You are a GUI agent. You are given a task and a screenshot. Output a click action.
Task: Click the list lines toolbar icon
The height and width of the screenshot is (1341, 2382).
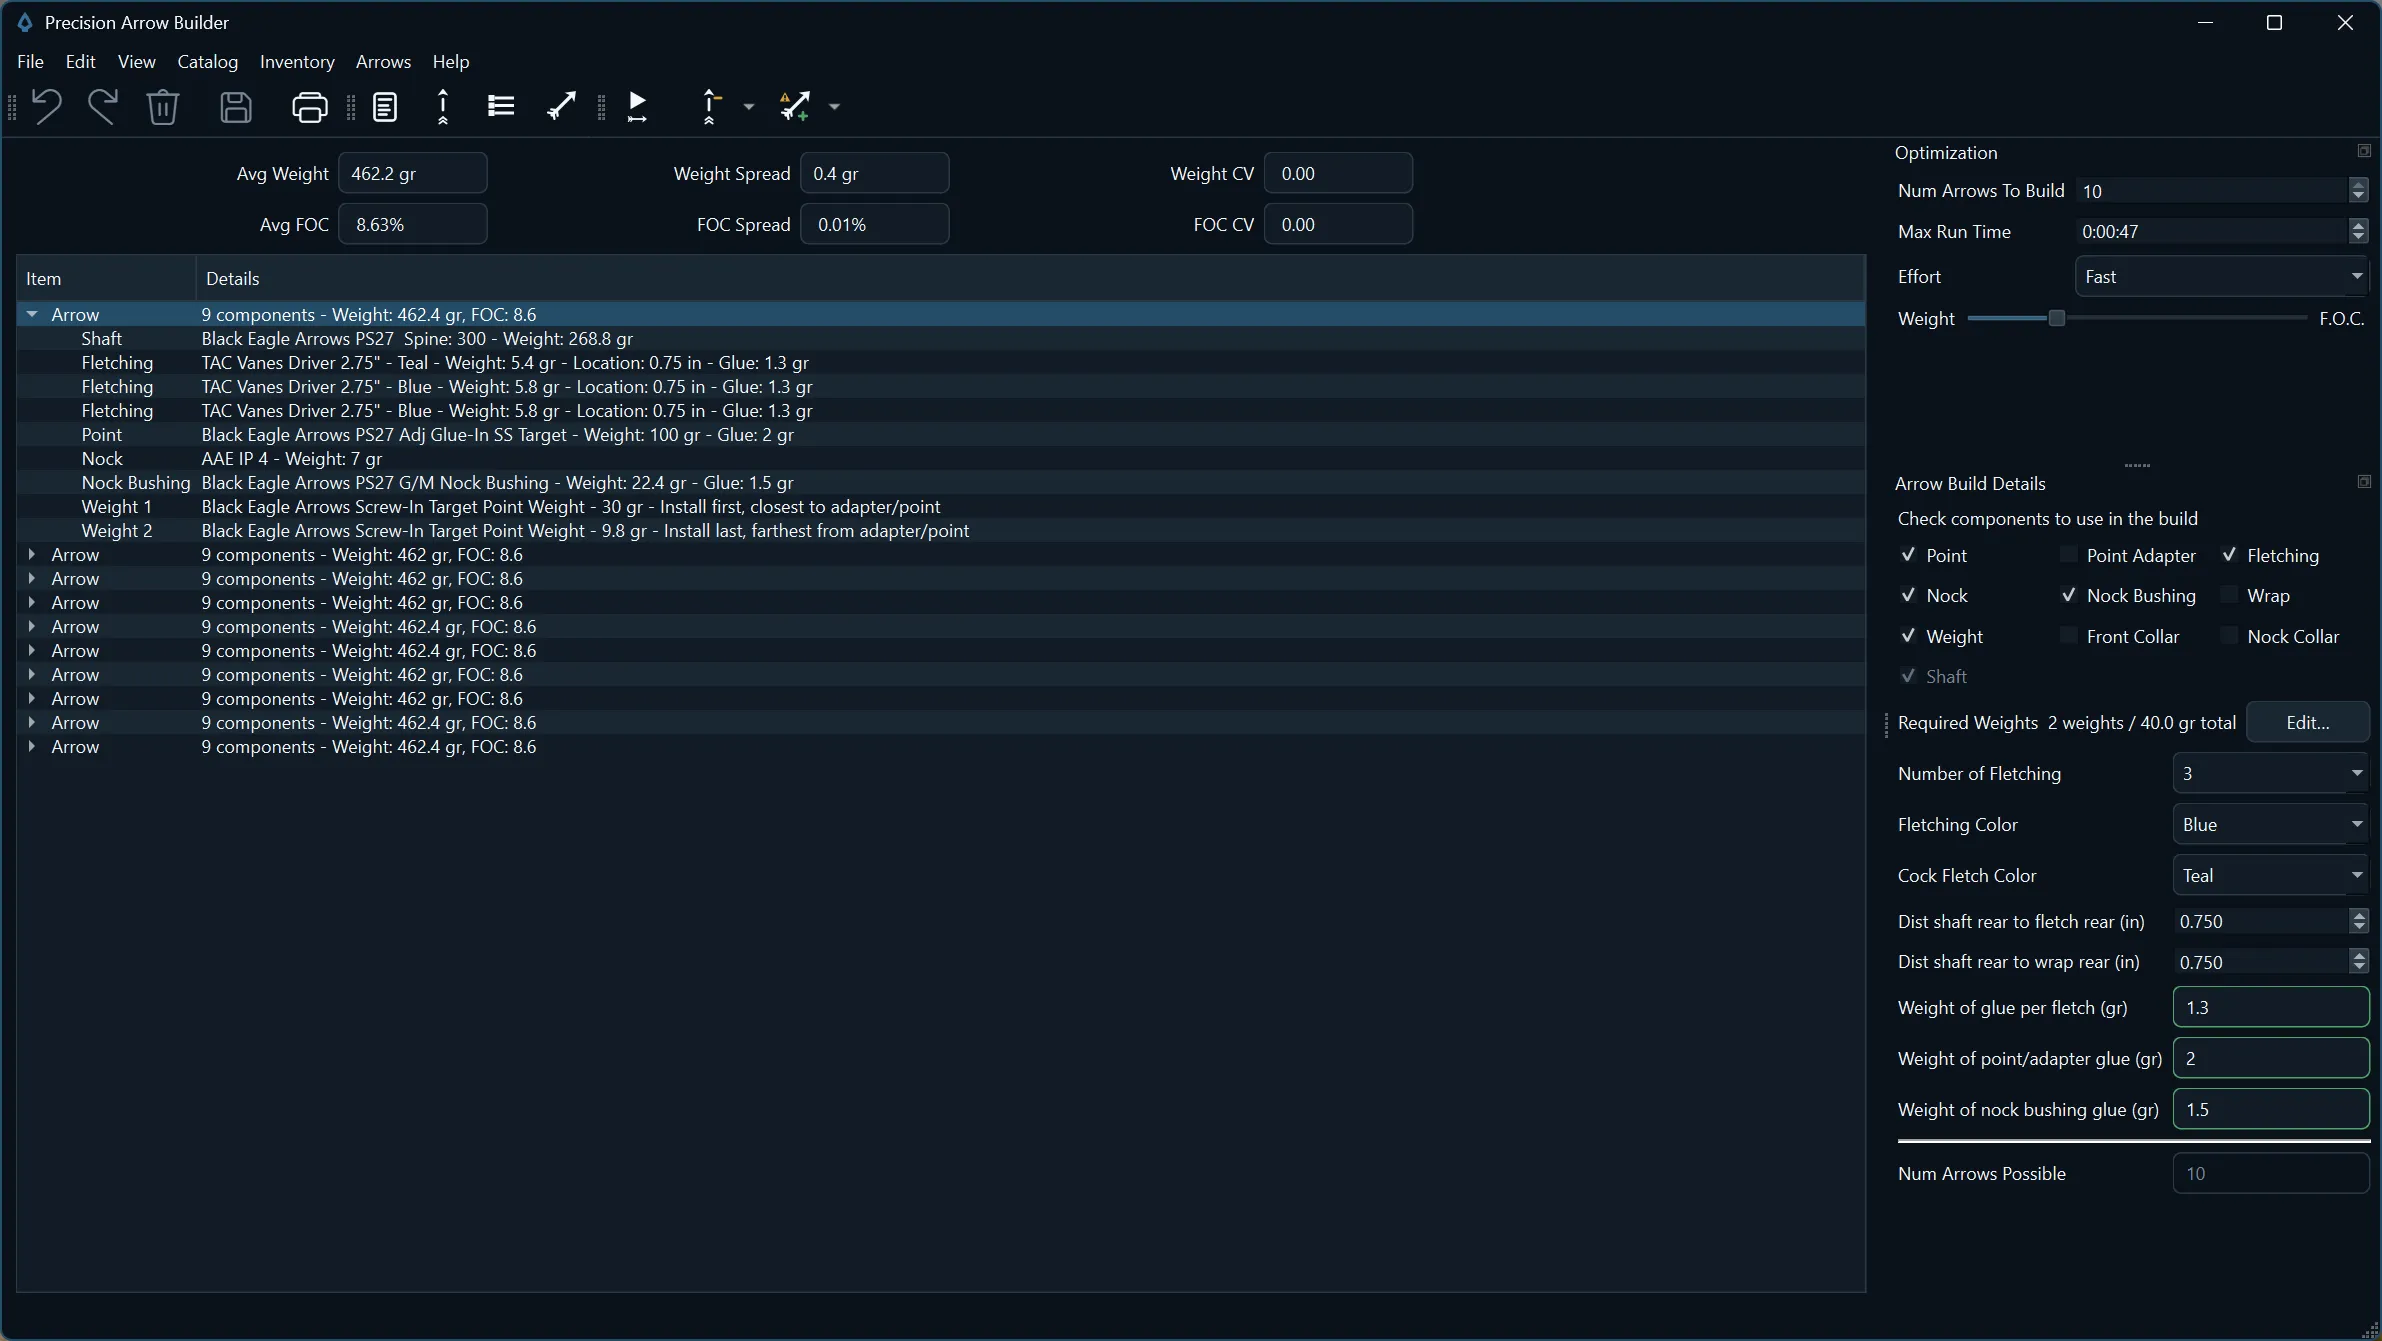coord(501,106)
